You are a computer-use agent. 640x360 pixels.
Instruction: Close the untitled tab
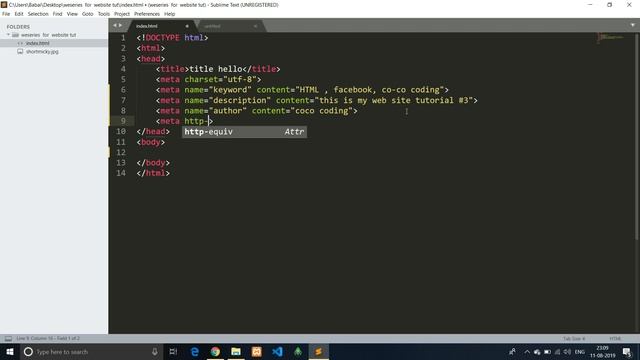tap(256, 26)
